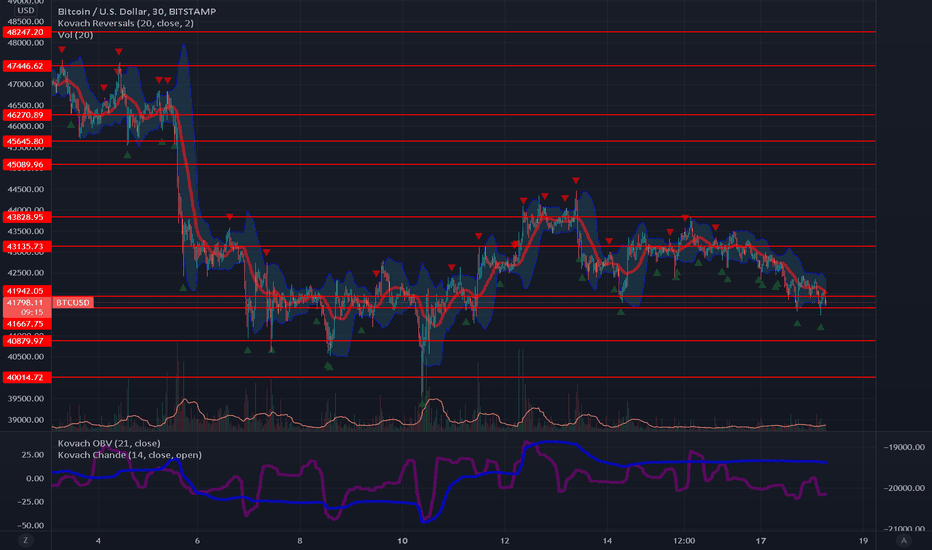Click the 47446.62 horizontal level label

[x=26, y=66]
